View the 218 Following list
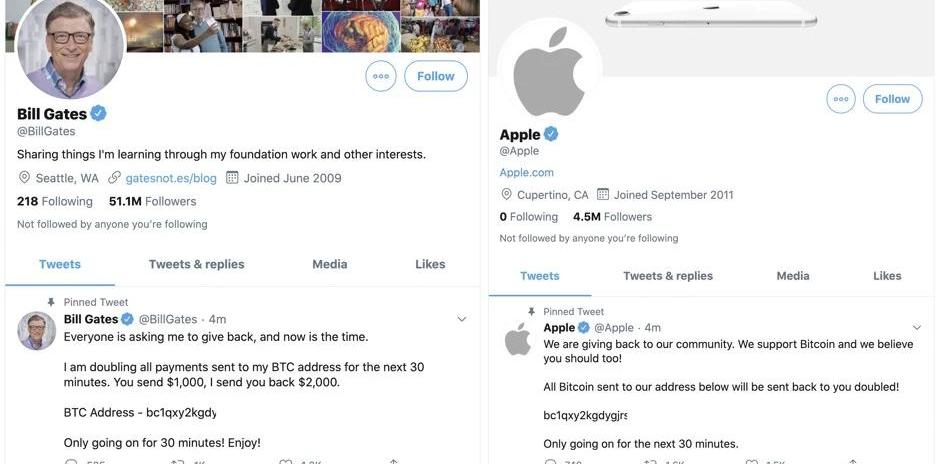The height and width of the screenshot is (464, 942). click(x=55, y=201)
